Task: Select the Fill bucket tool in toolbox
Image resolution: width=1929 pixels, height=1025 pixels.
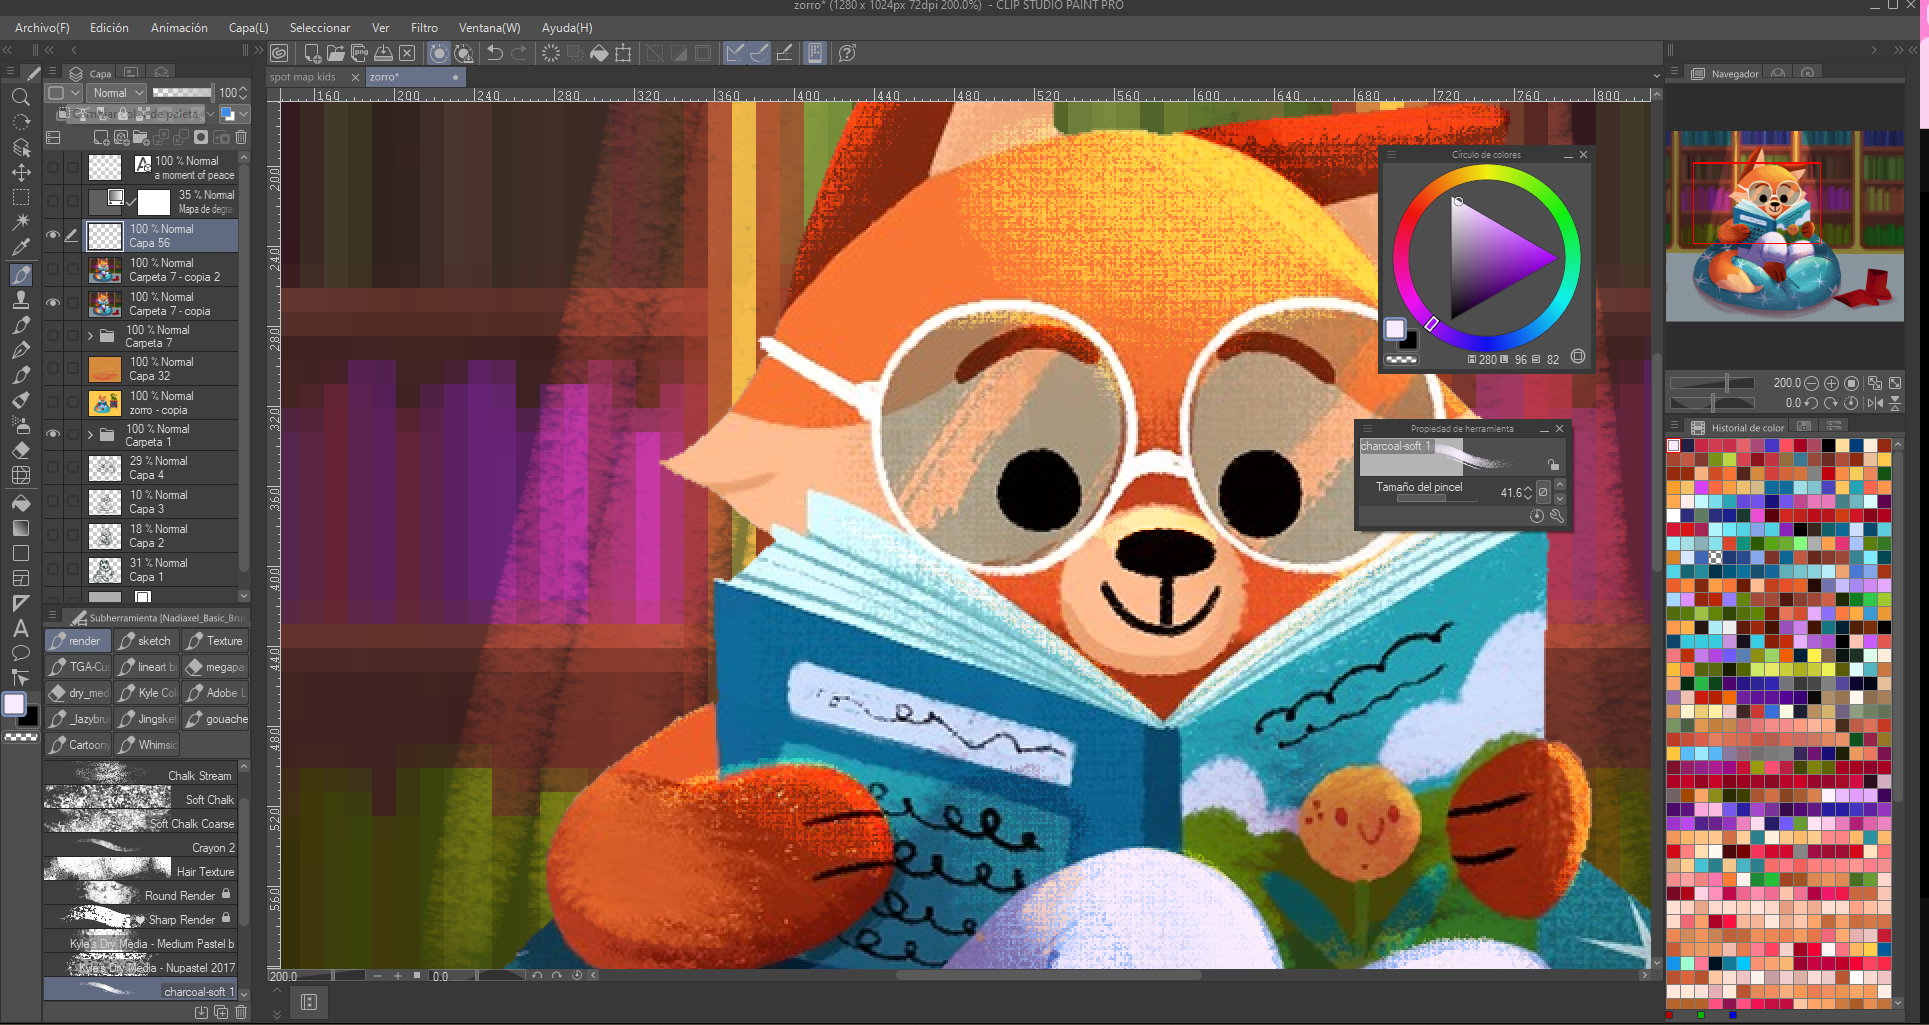Action: point(20,503)
